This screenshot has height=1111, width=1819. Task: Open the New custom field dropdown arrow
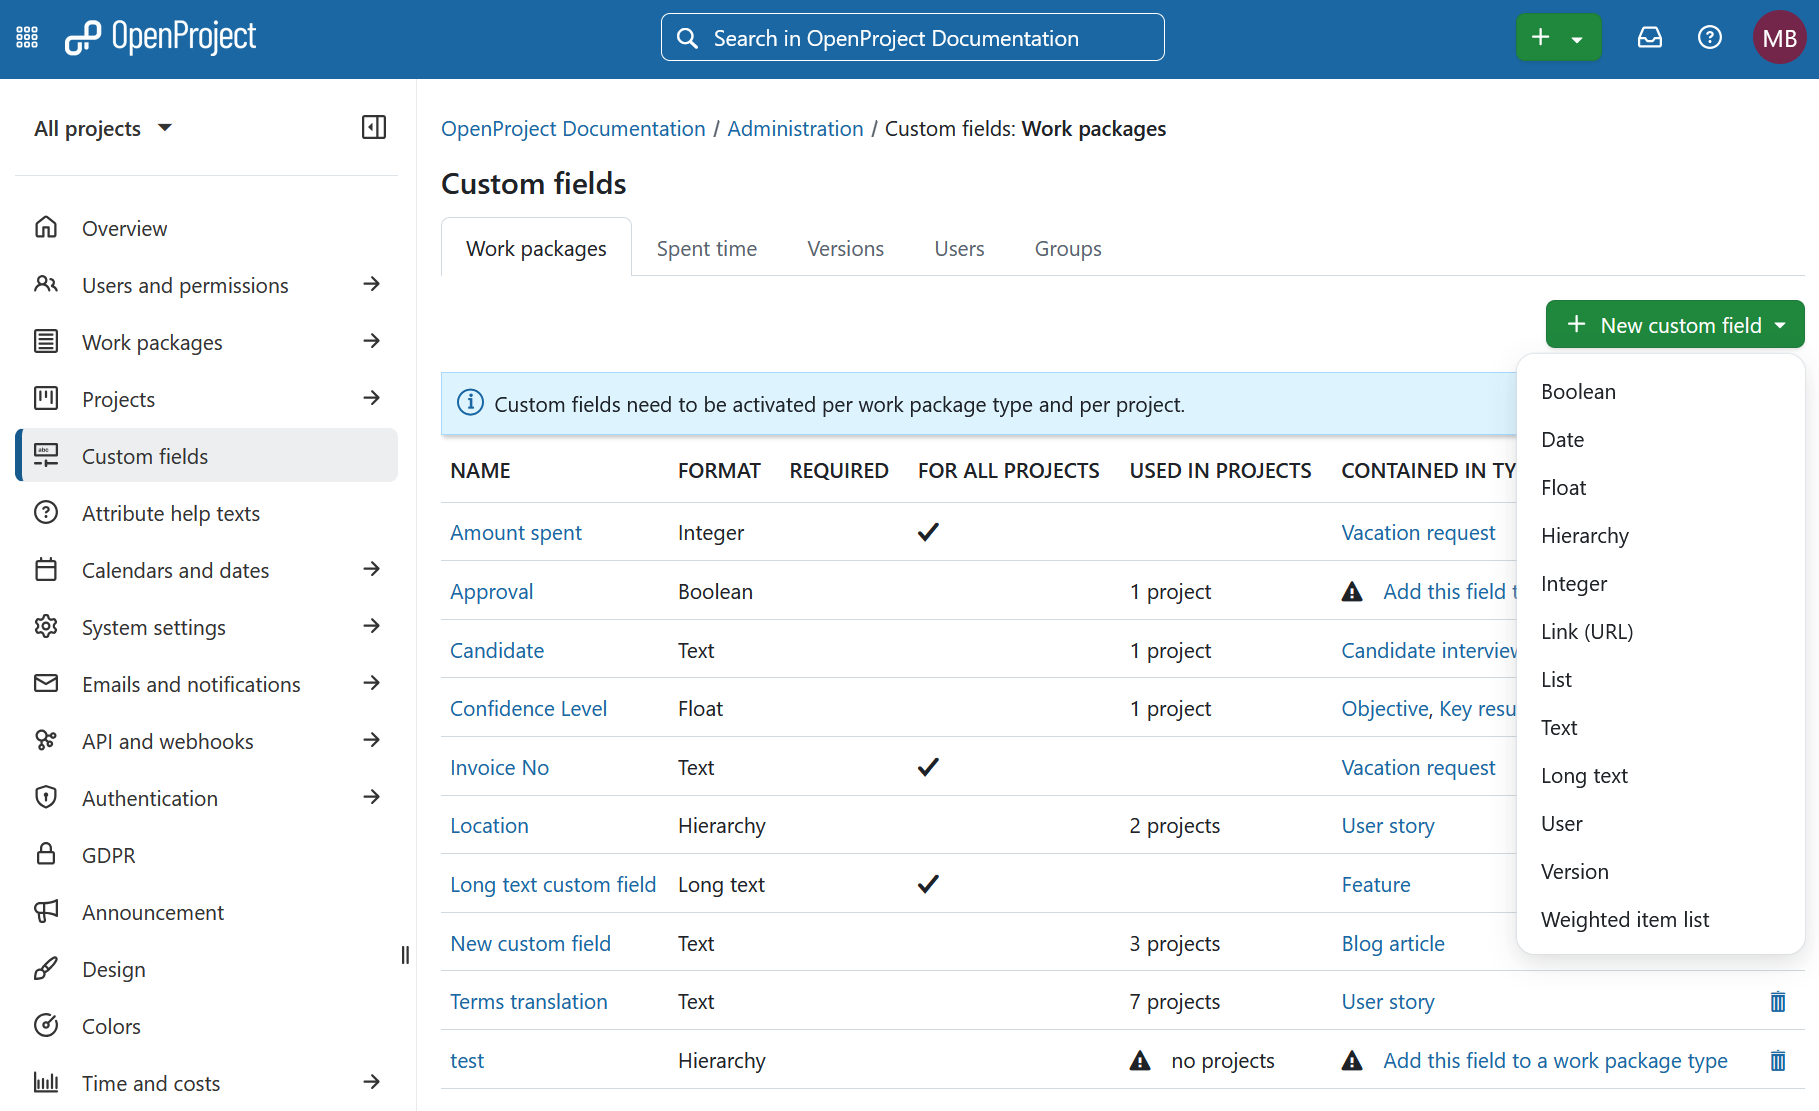1780,324
